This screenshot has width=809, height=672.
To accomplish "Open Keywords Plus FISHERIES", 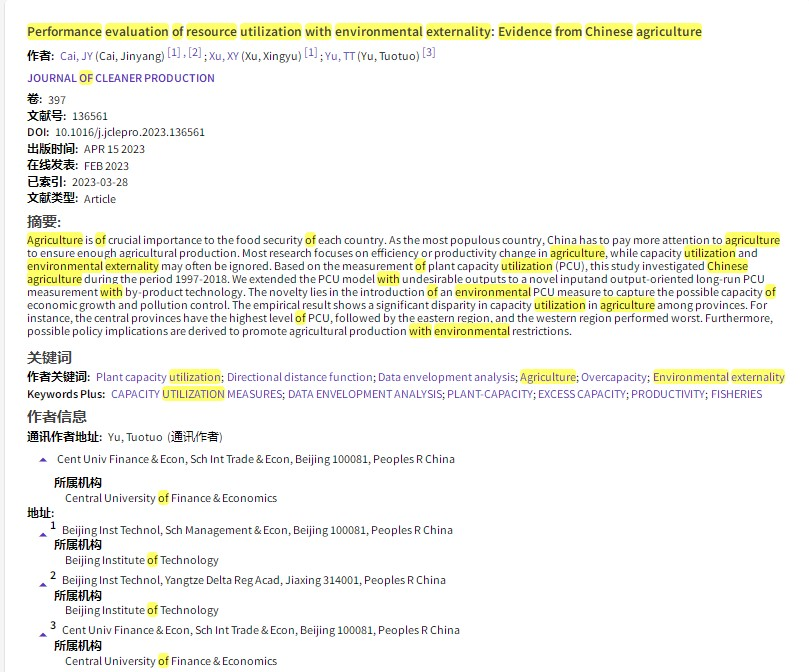I will click(736, 394).
